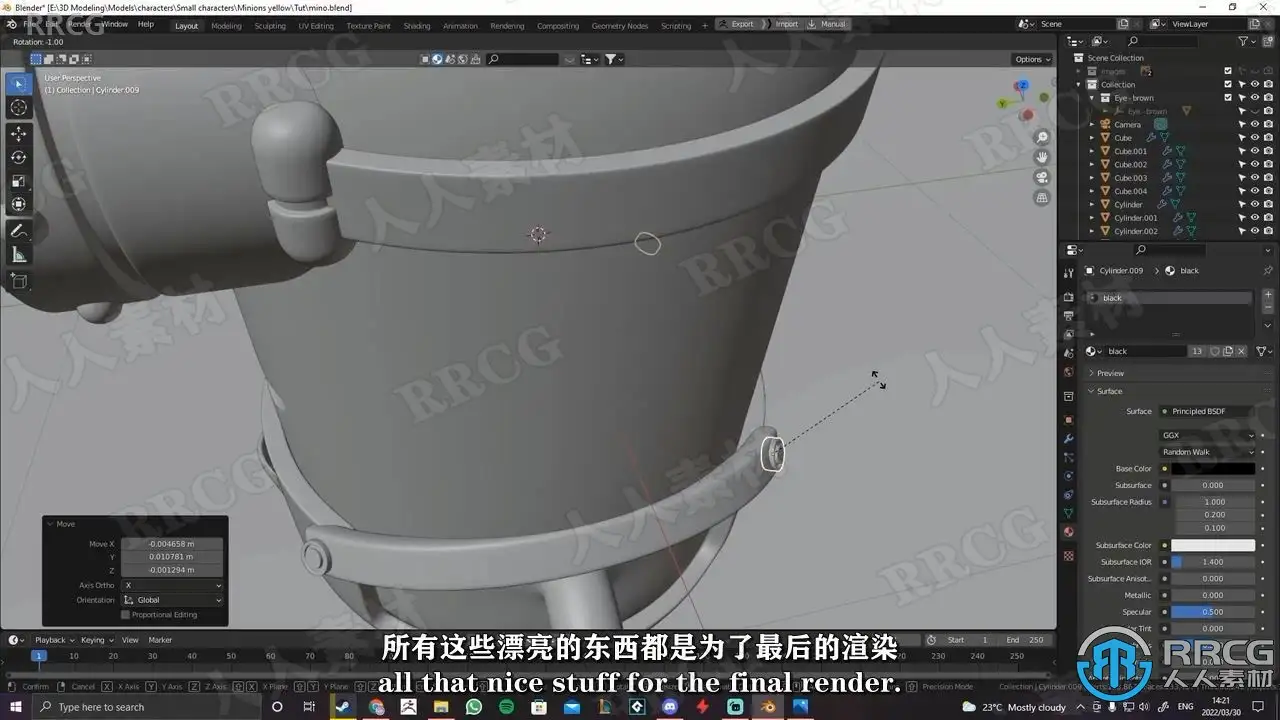The width and height of the screenshot is (1280, 720).
Task: Unlink the black material with X
Action: click(x=1242, y=351)
